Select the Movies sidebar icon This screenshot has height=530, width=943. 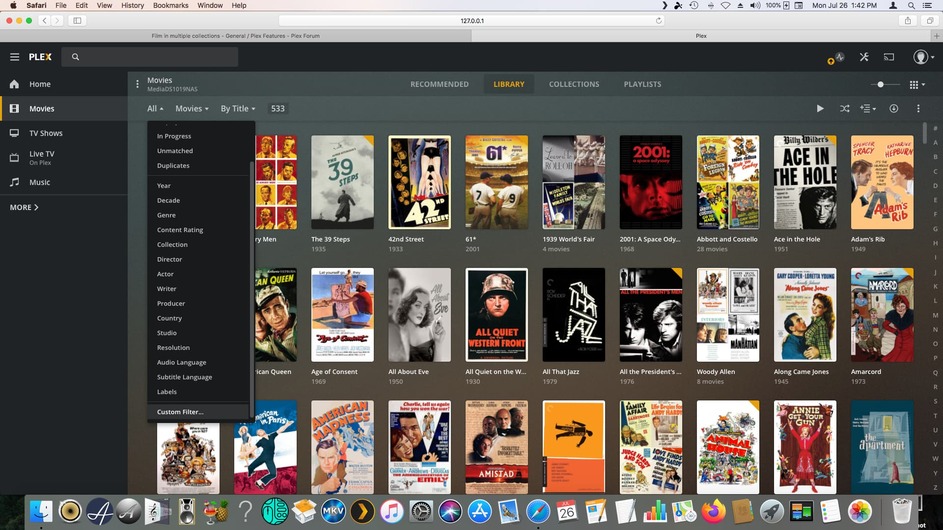coord(14,108)
